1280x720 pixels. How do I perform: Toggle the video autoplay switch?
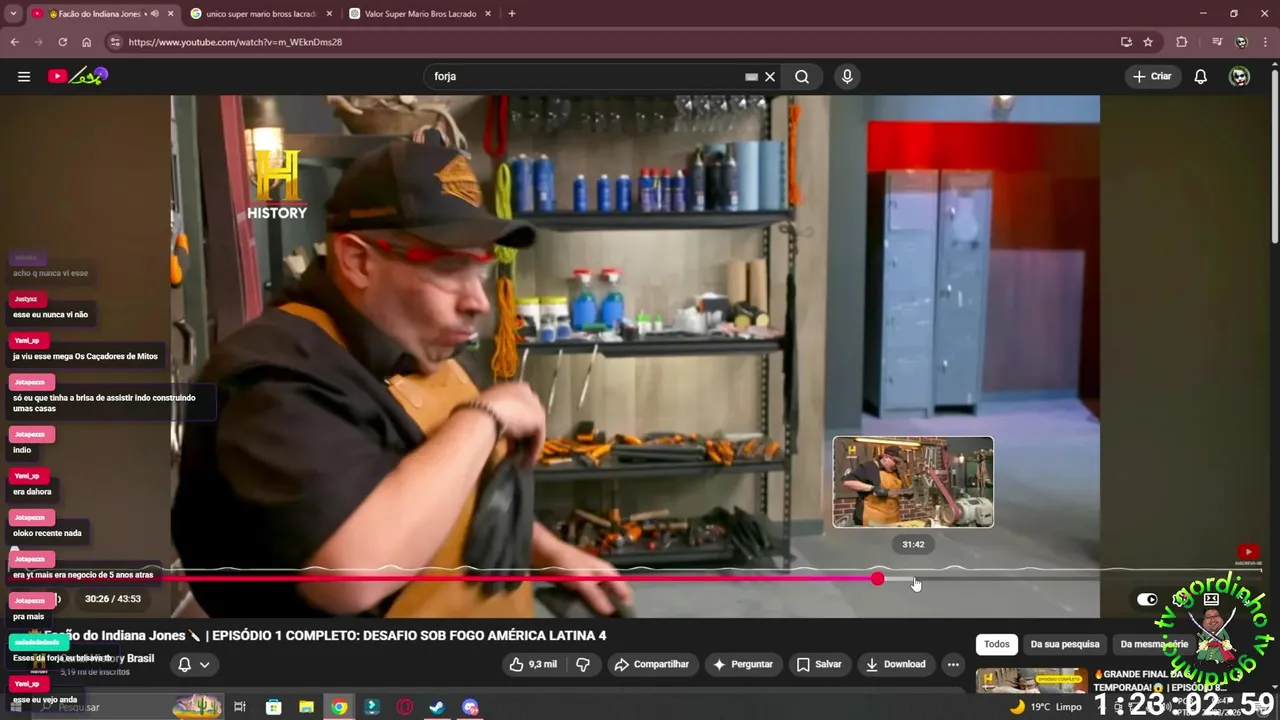1147,599
